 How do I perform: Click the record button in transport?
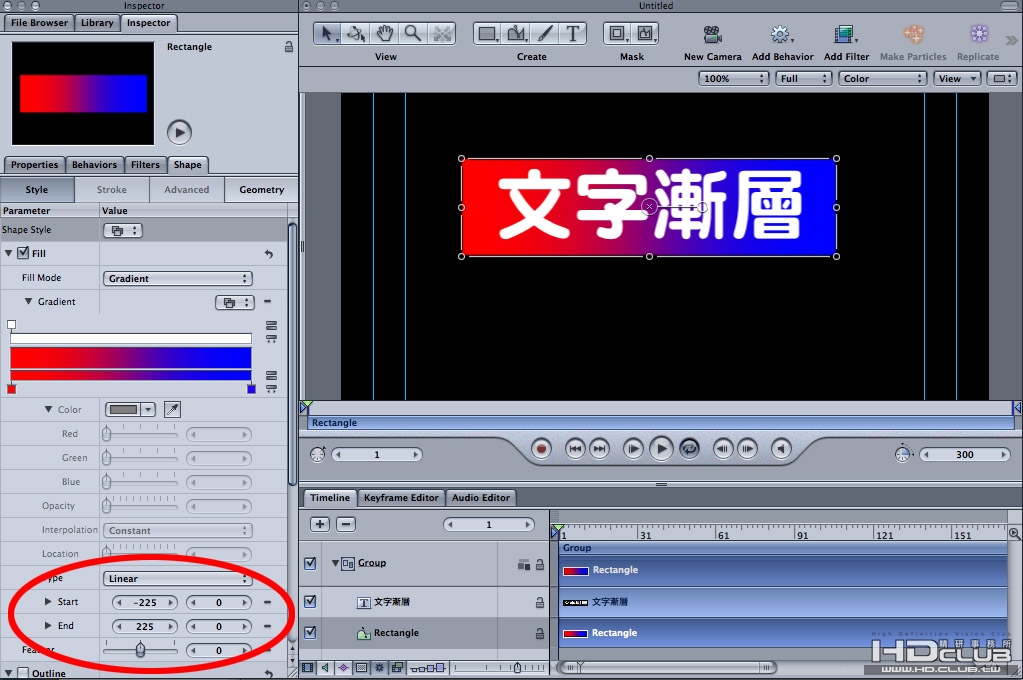point(541,449)
